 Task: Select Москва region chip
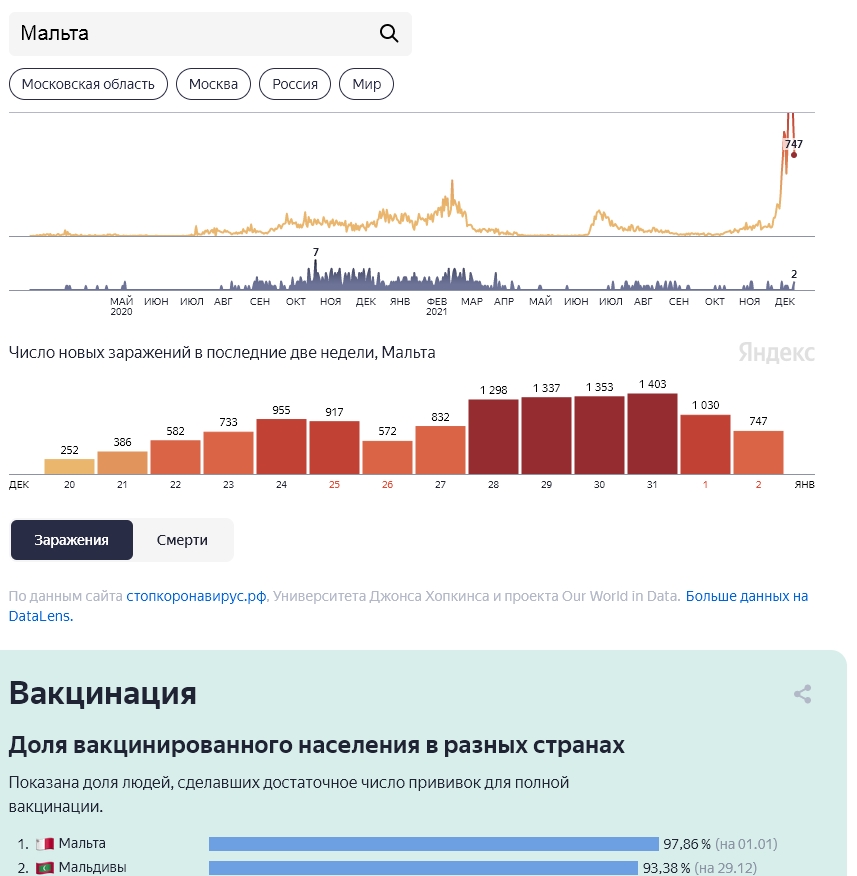[x=213, y=84]
